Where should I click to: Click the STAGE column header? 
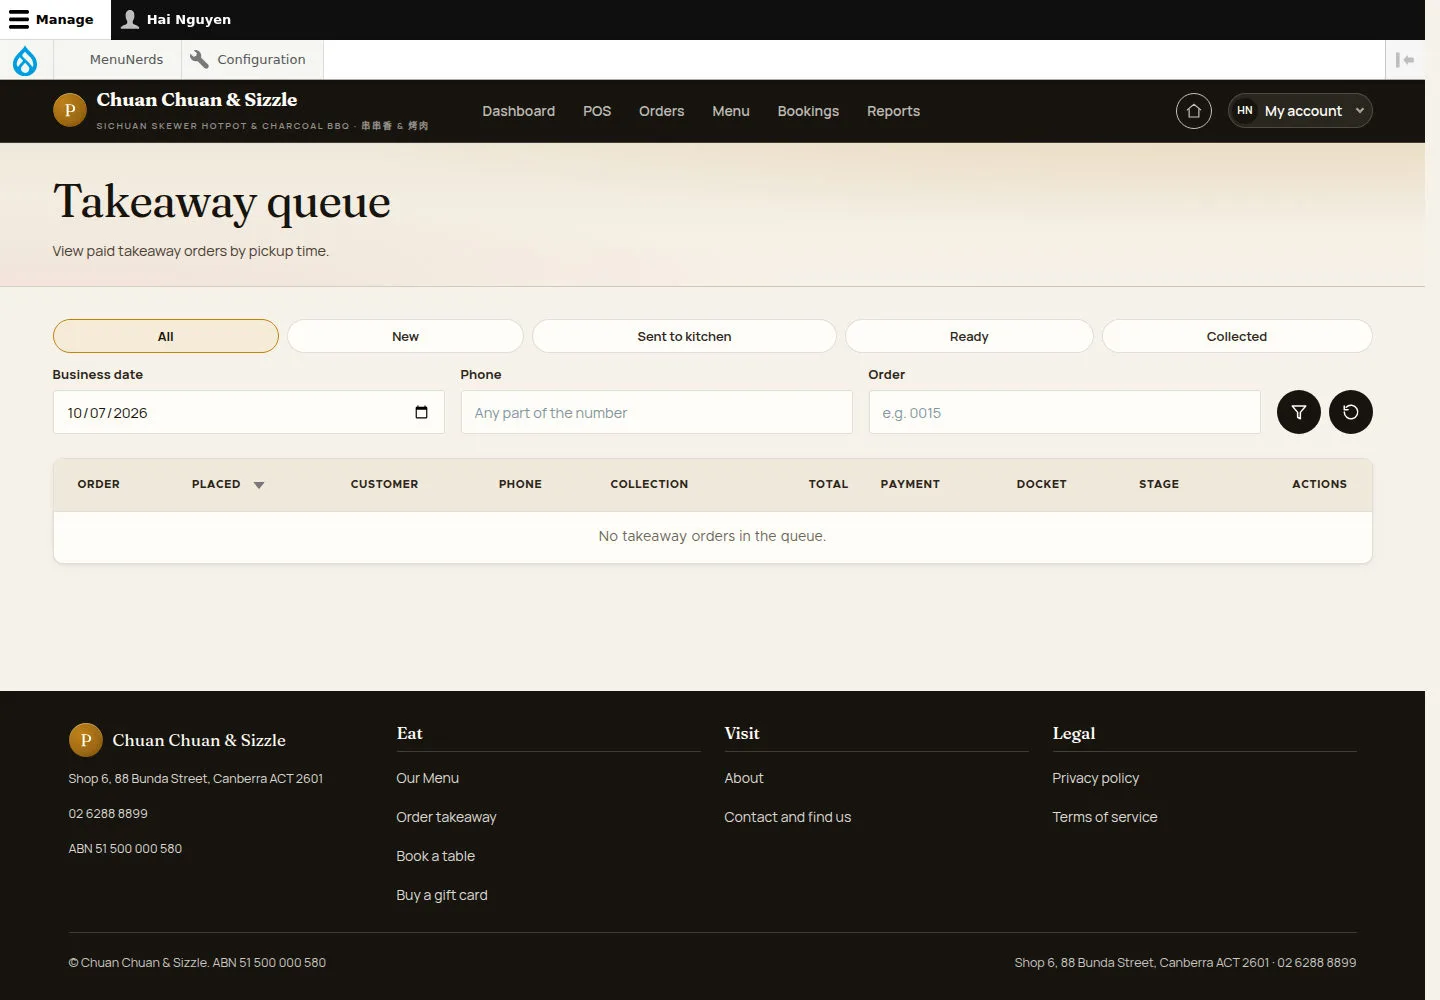[1159, 484]
